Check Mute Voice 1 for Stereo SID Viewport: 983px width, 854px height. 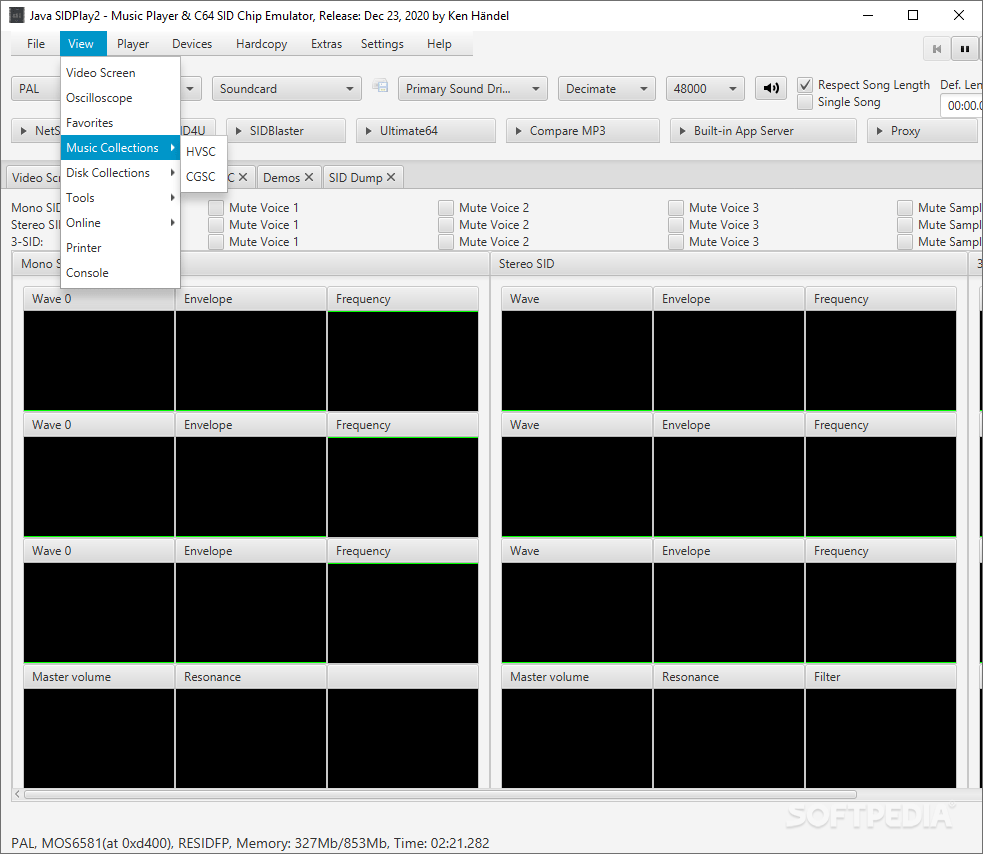216,224
